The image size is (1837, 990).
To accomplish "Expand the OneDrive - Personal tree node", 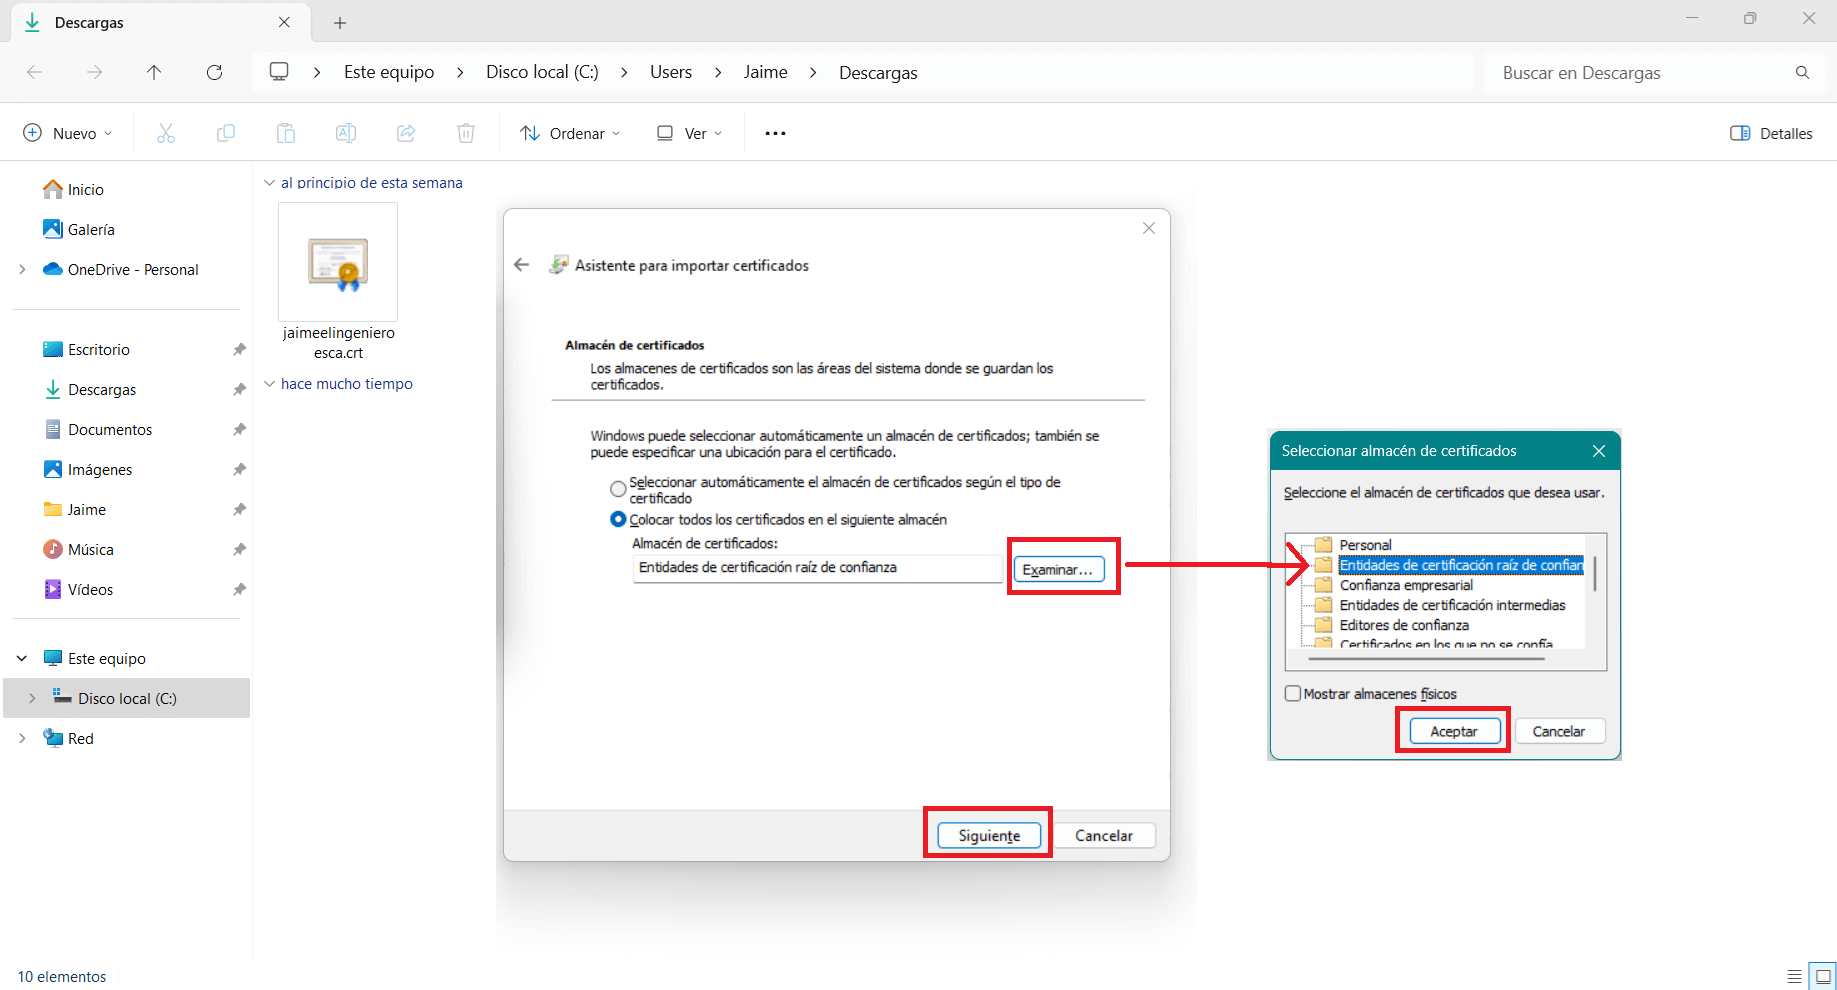I will coord(22,270).
